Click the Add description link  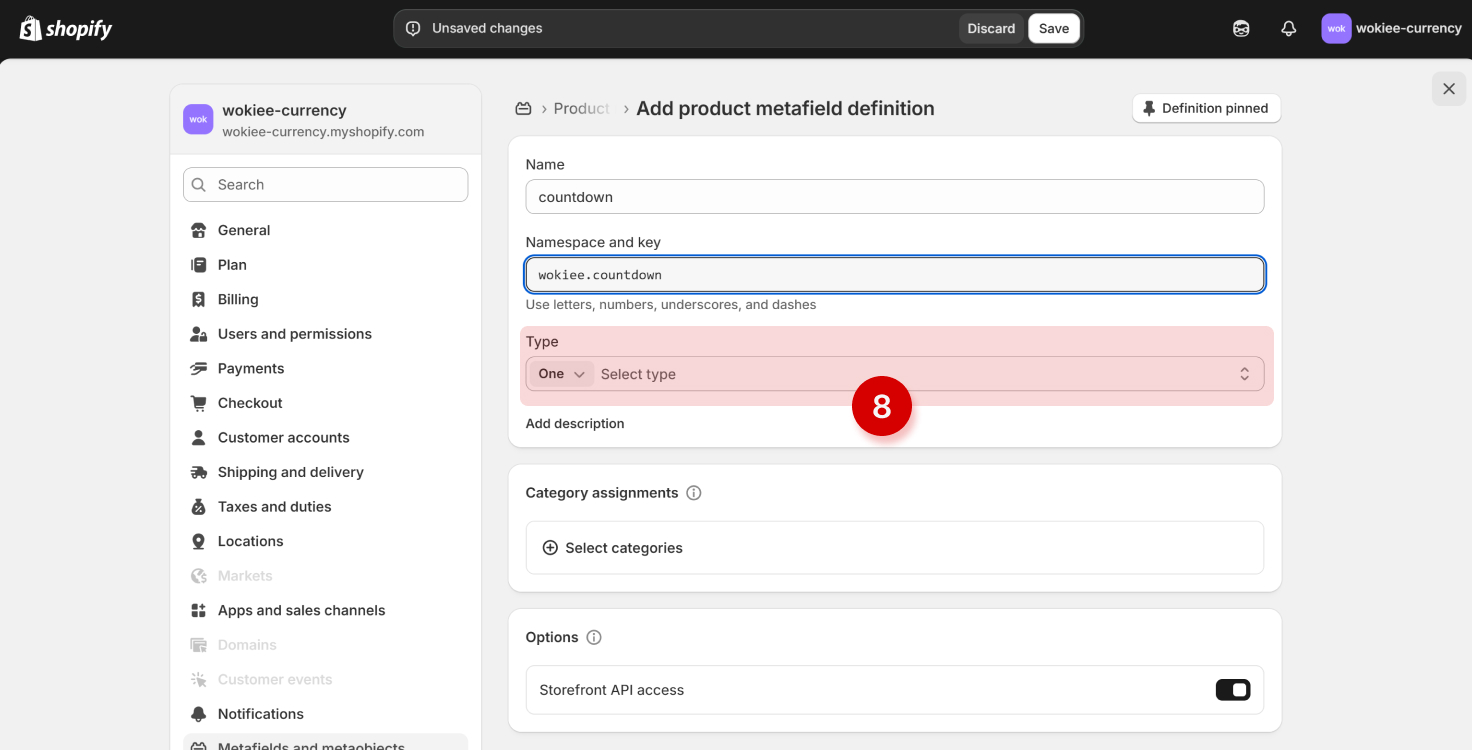575,424
